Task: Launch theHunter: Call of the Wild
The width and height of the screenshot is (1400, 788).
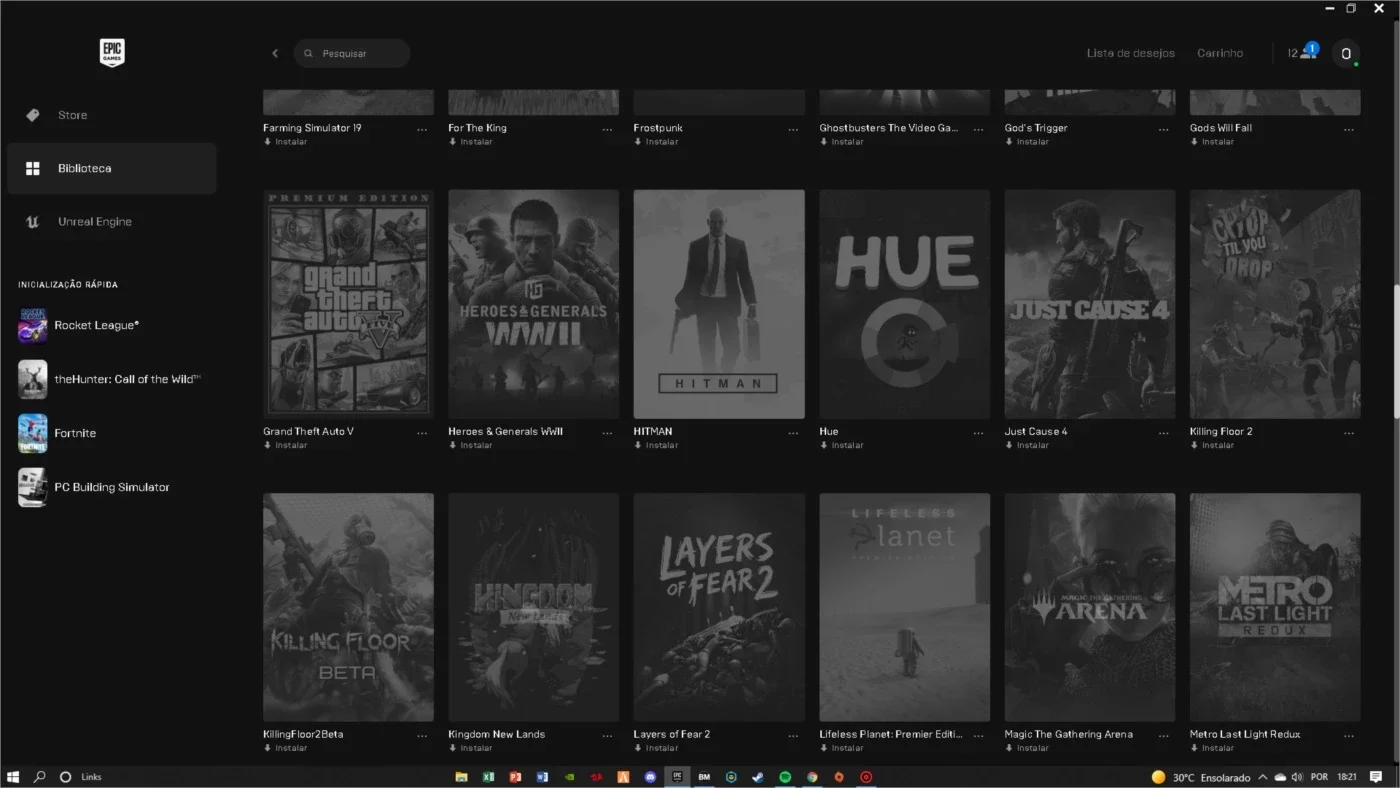Action: 111,379
